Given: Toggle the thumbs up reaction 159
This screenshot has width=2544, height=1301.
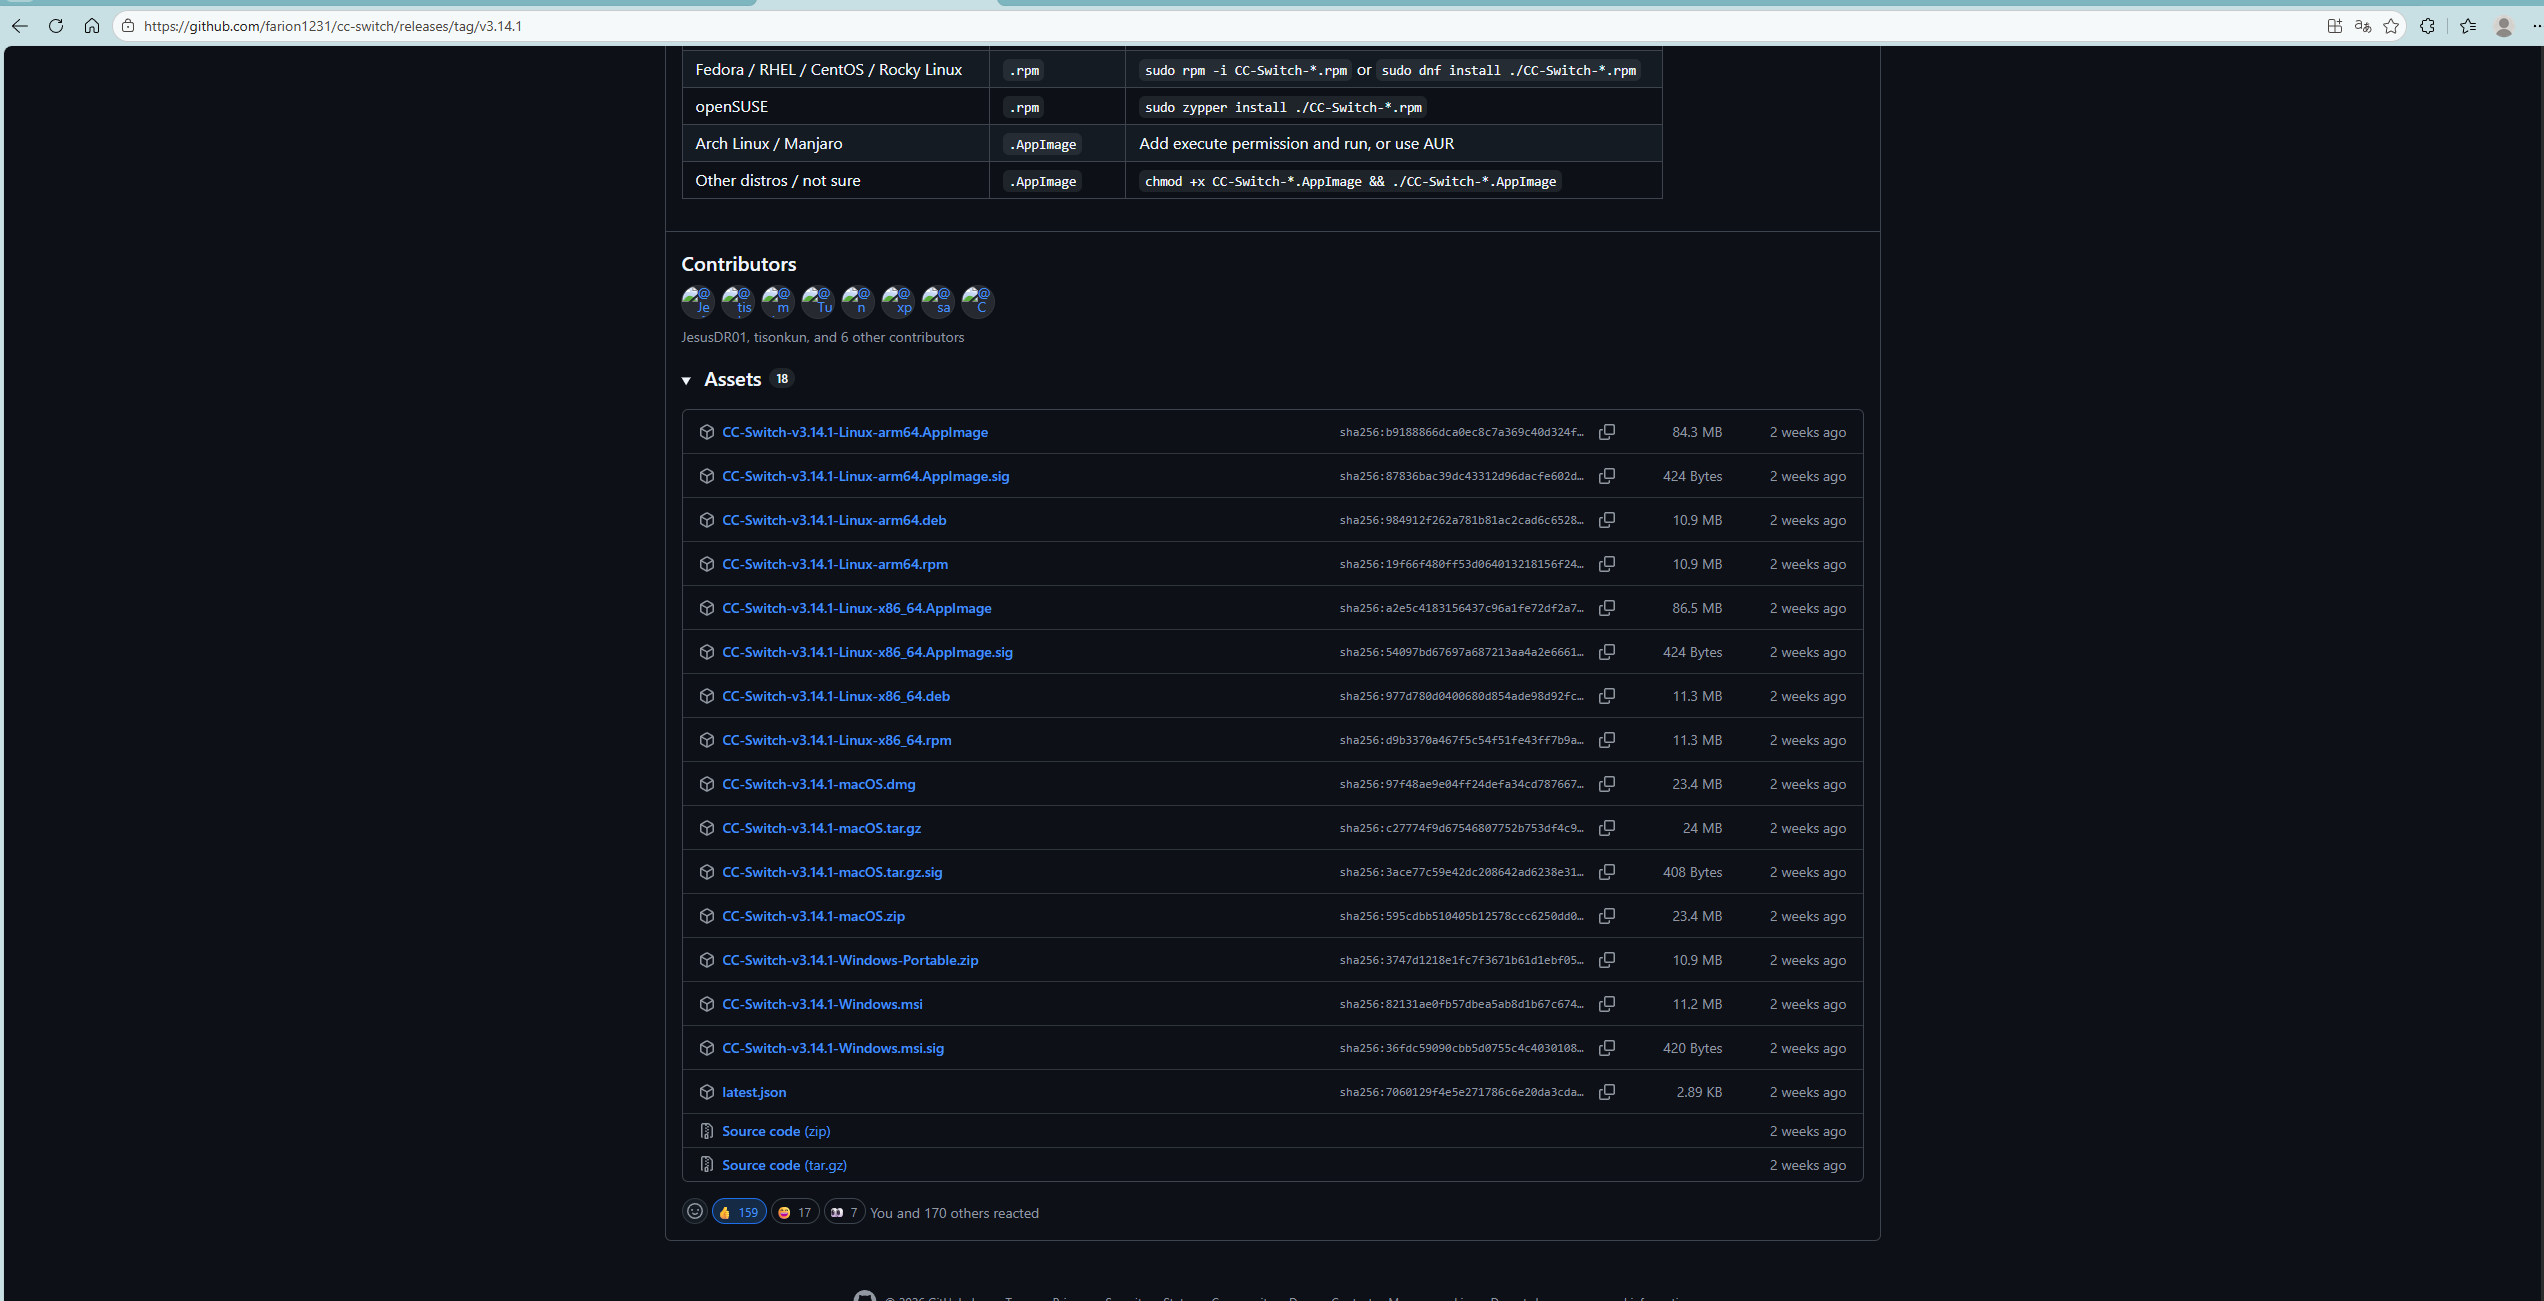Looking at the screenshot, I should coord(739,1212).
